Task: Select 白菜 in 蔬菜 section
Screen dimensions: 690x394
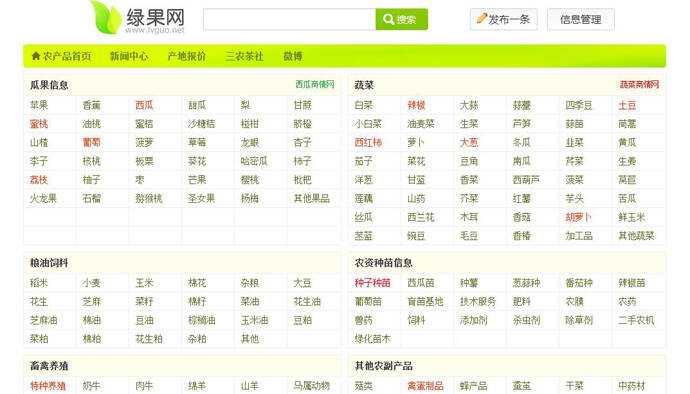Action: coord(363,105)
